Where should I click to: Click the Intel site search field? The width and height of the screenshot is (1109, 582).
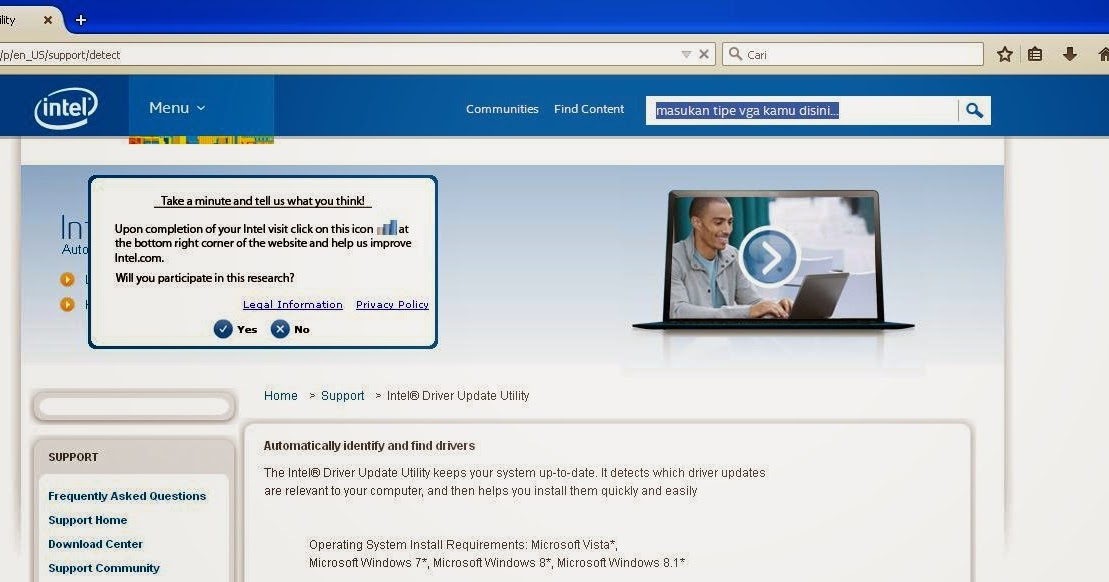coord(801,110)
